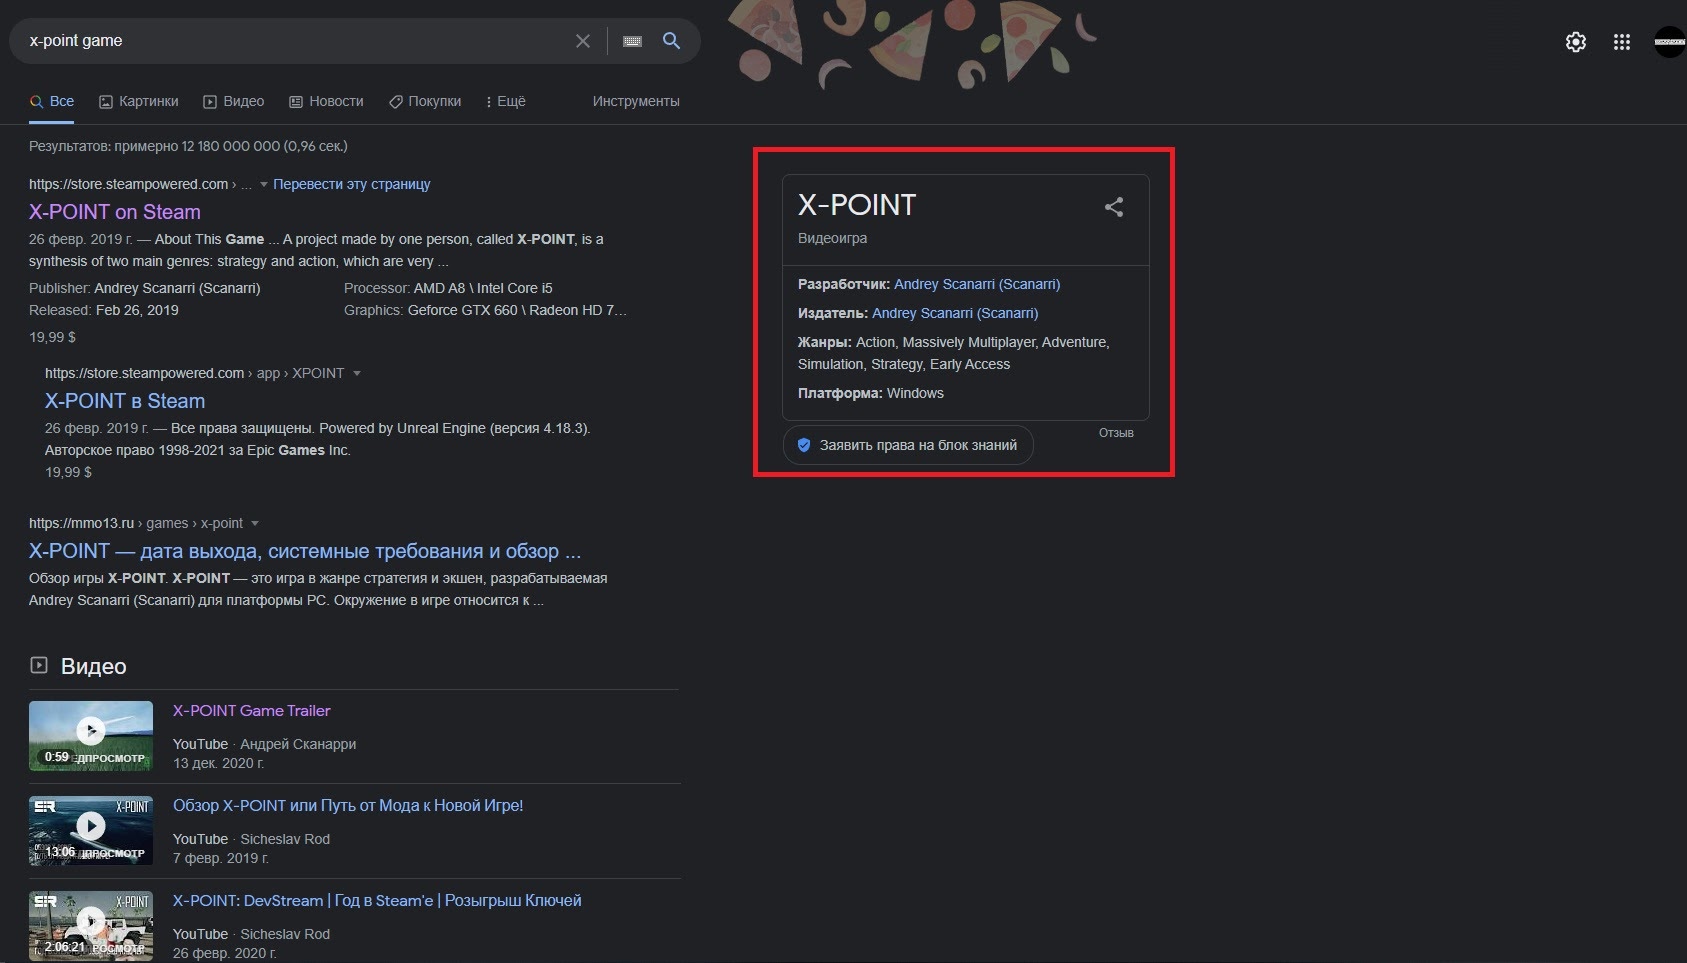
Task: Switch to the Картинки tab
Action: pos(139,101)
